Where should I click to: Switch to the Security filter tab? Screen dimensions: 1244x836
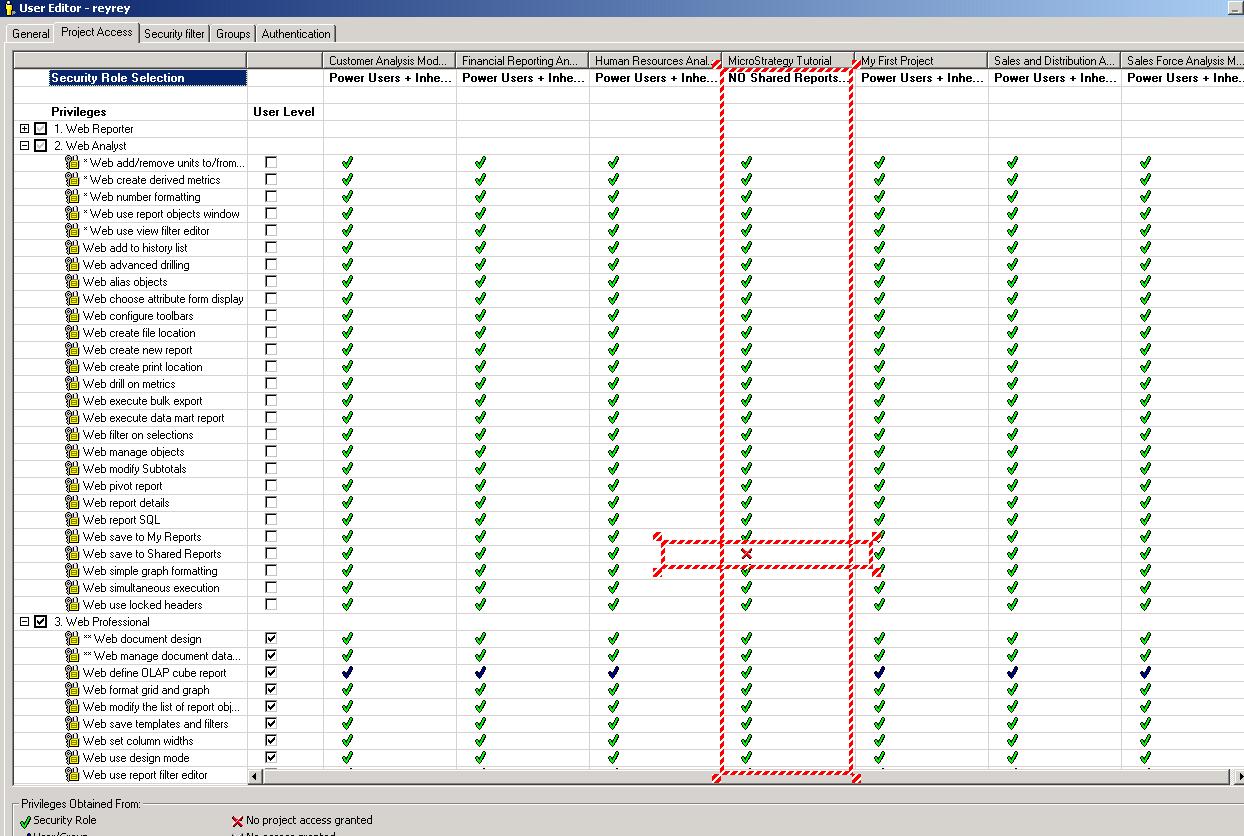click(x=174, y=32)
